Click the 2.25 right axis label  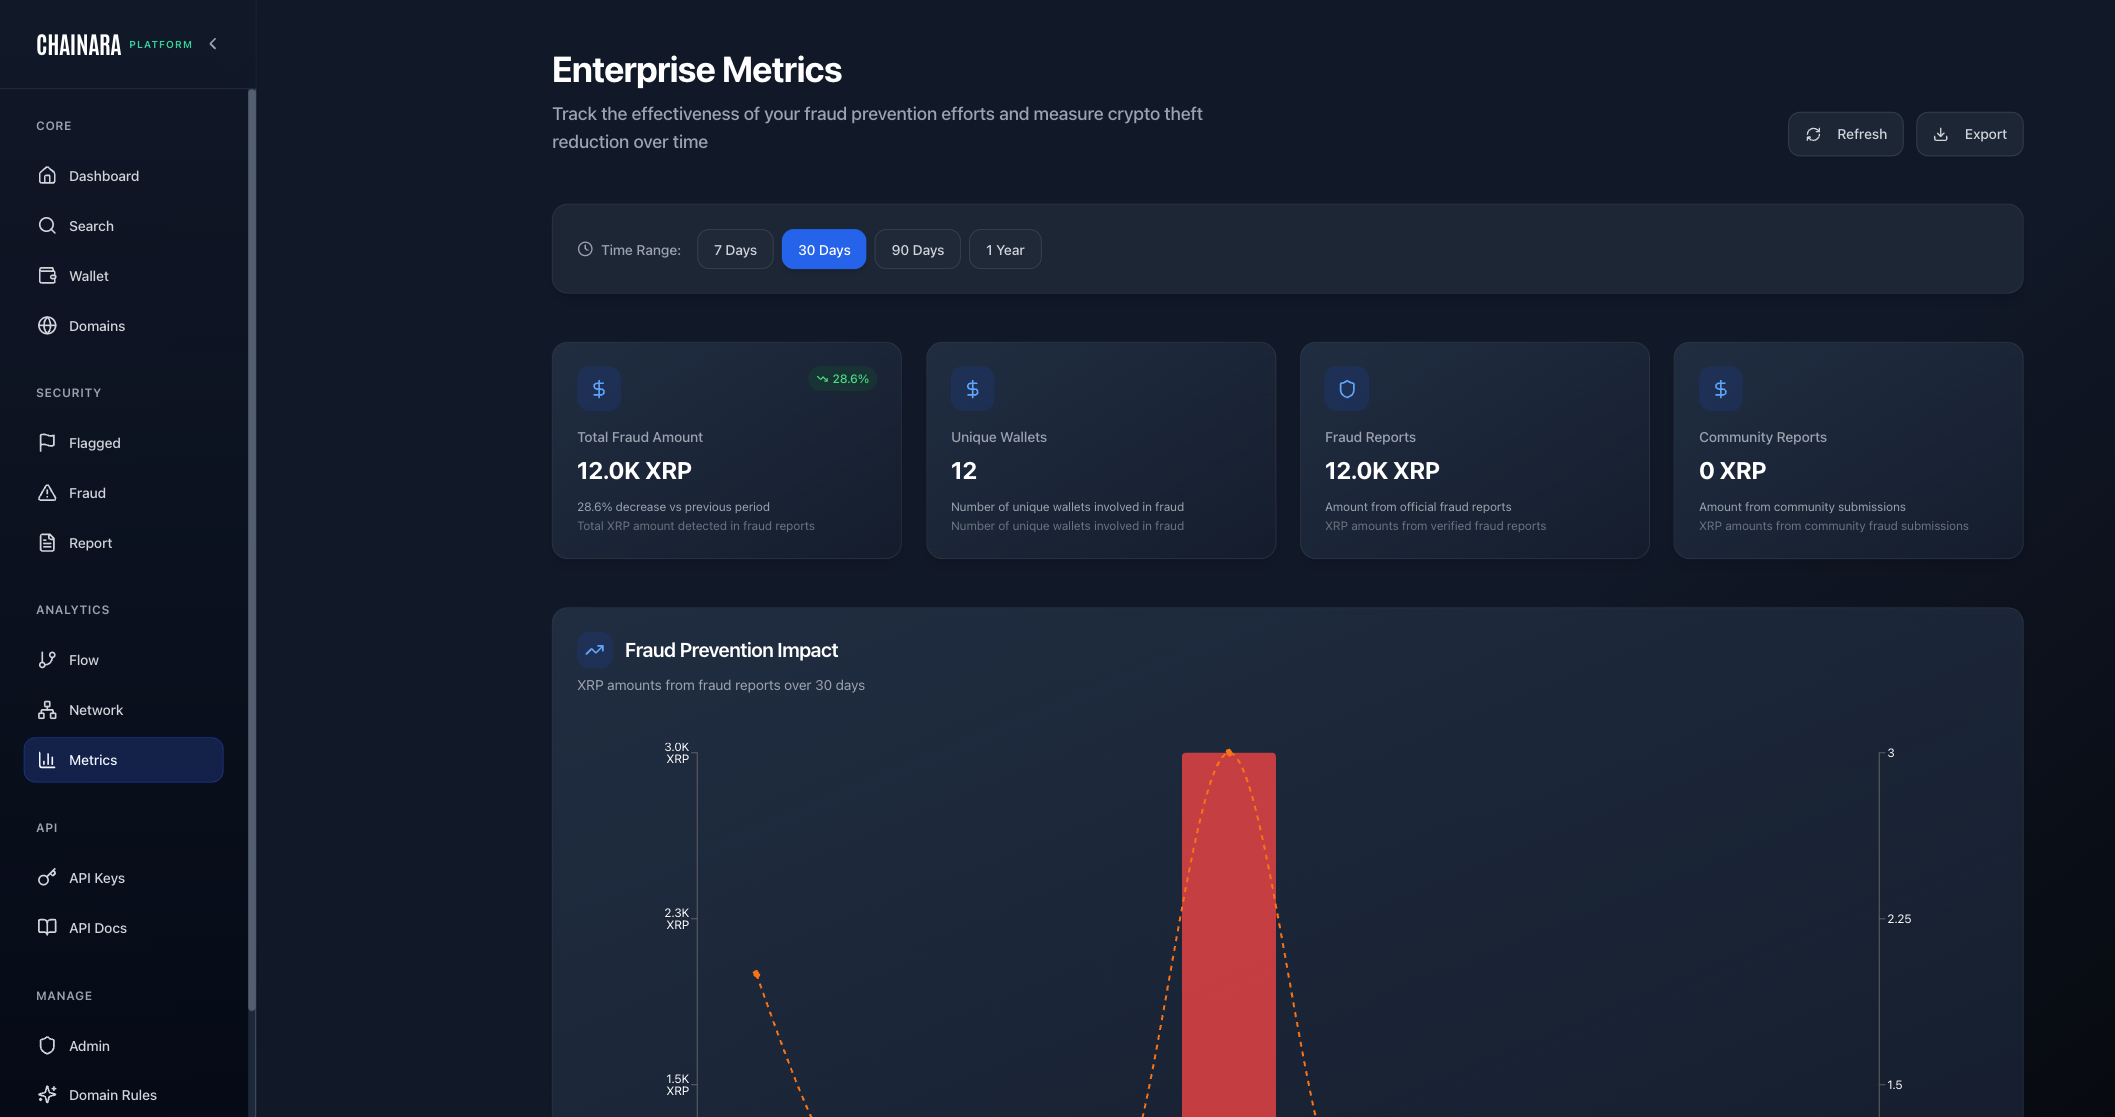point(1899,918)
